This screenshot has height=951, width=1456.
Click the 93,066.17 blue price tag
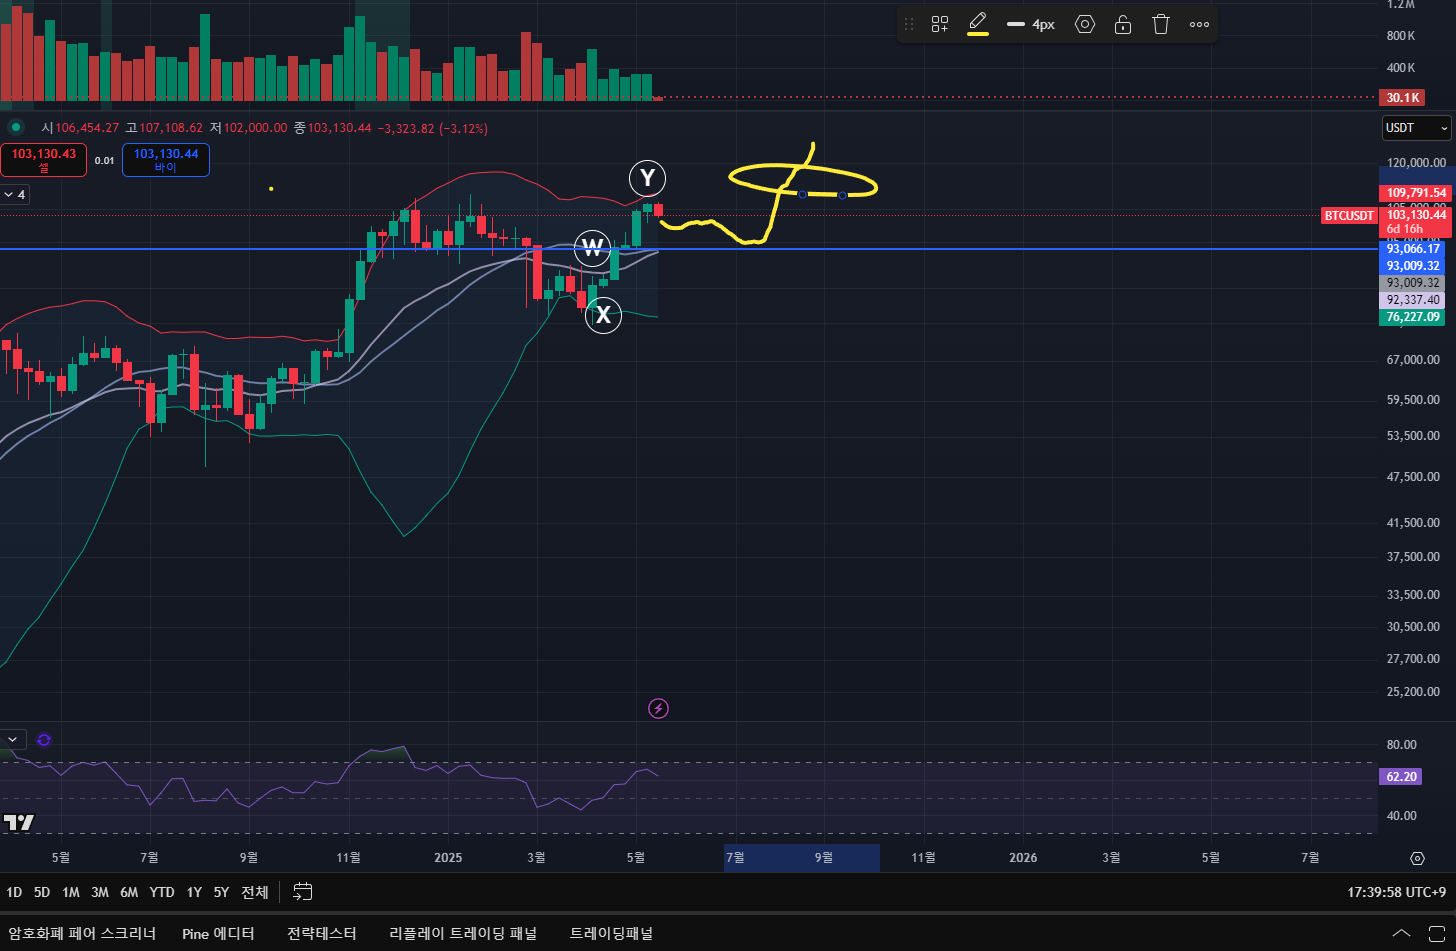[1412, 249]
